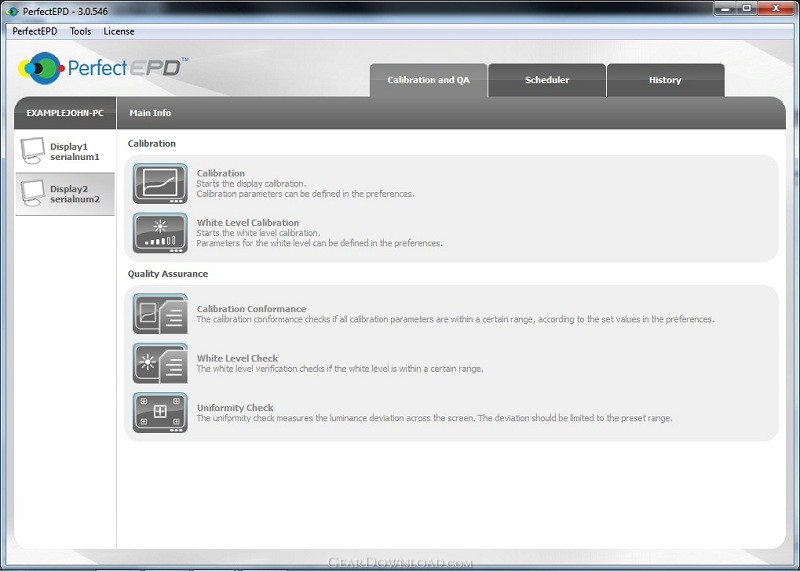
Task: Click the calibration conformance description text
Action: (455, 319)
